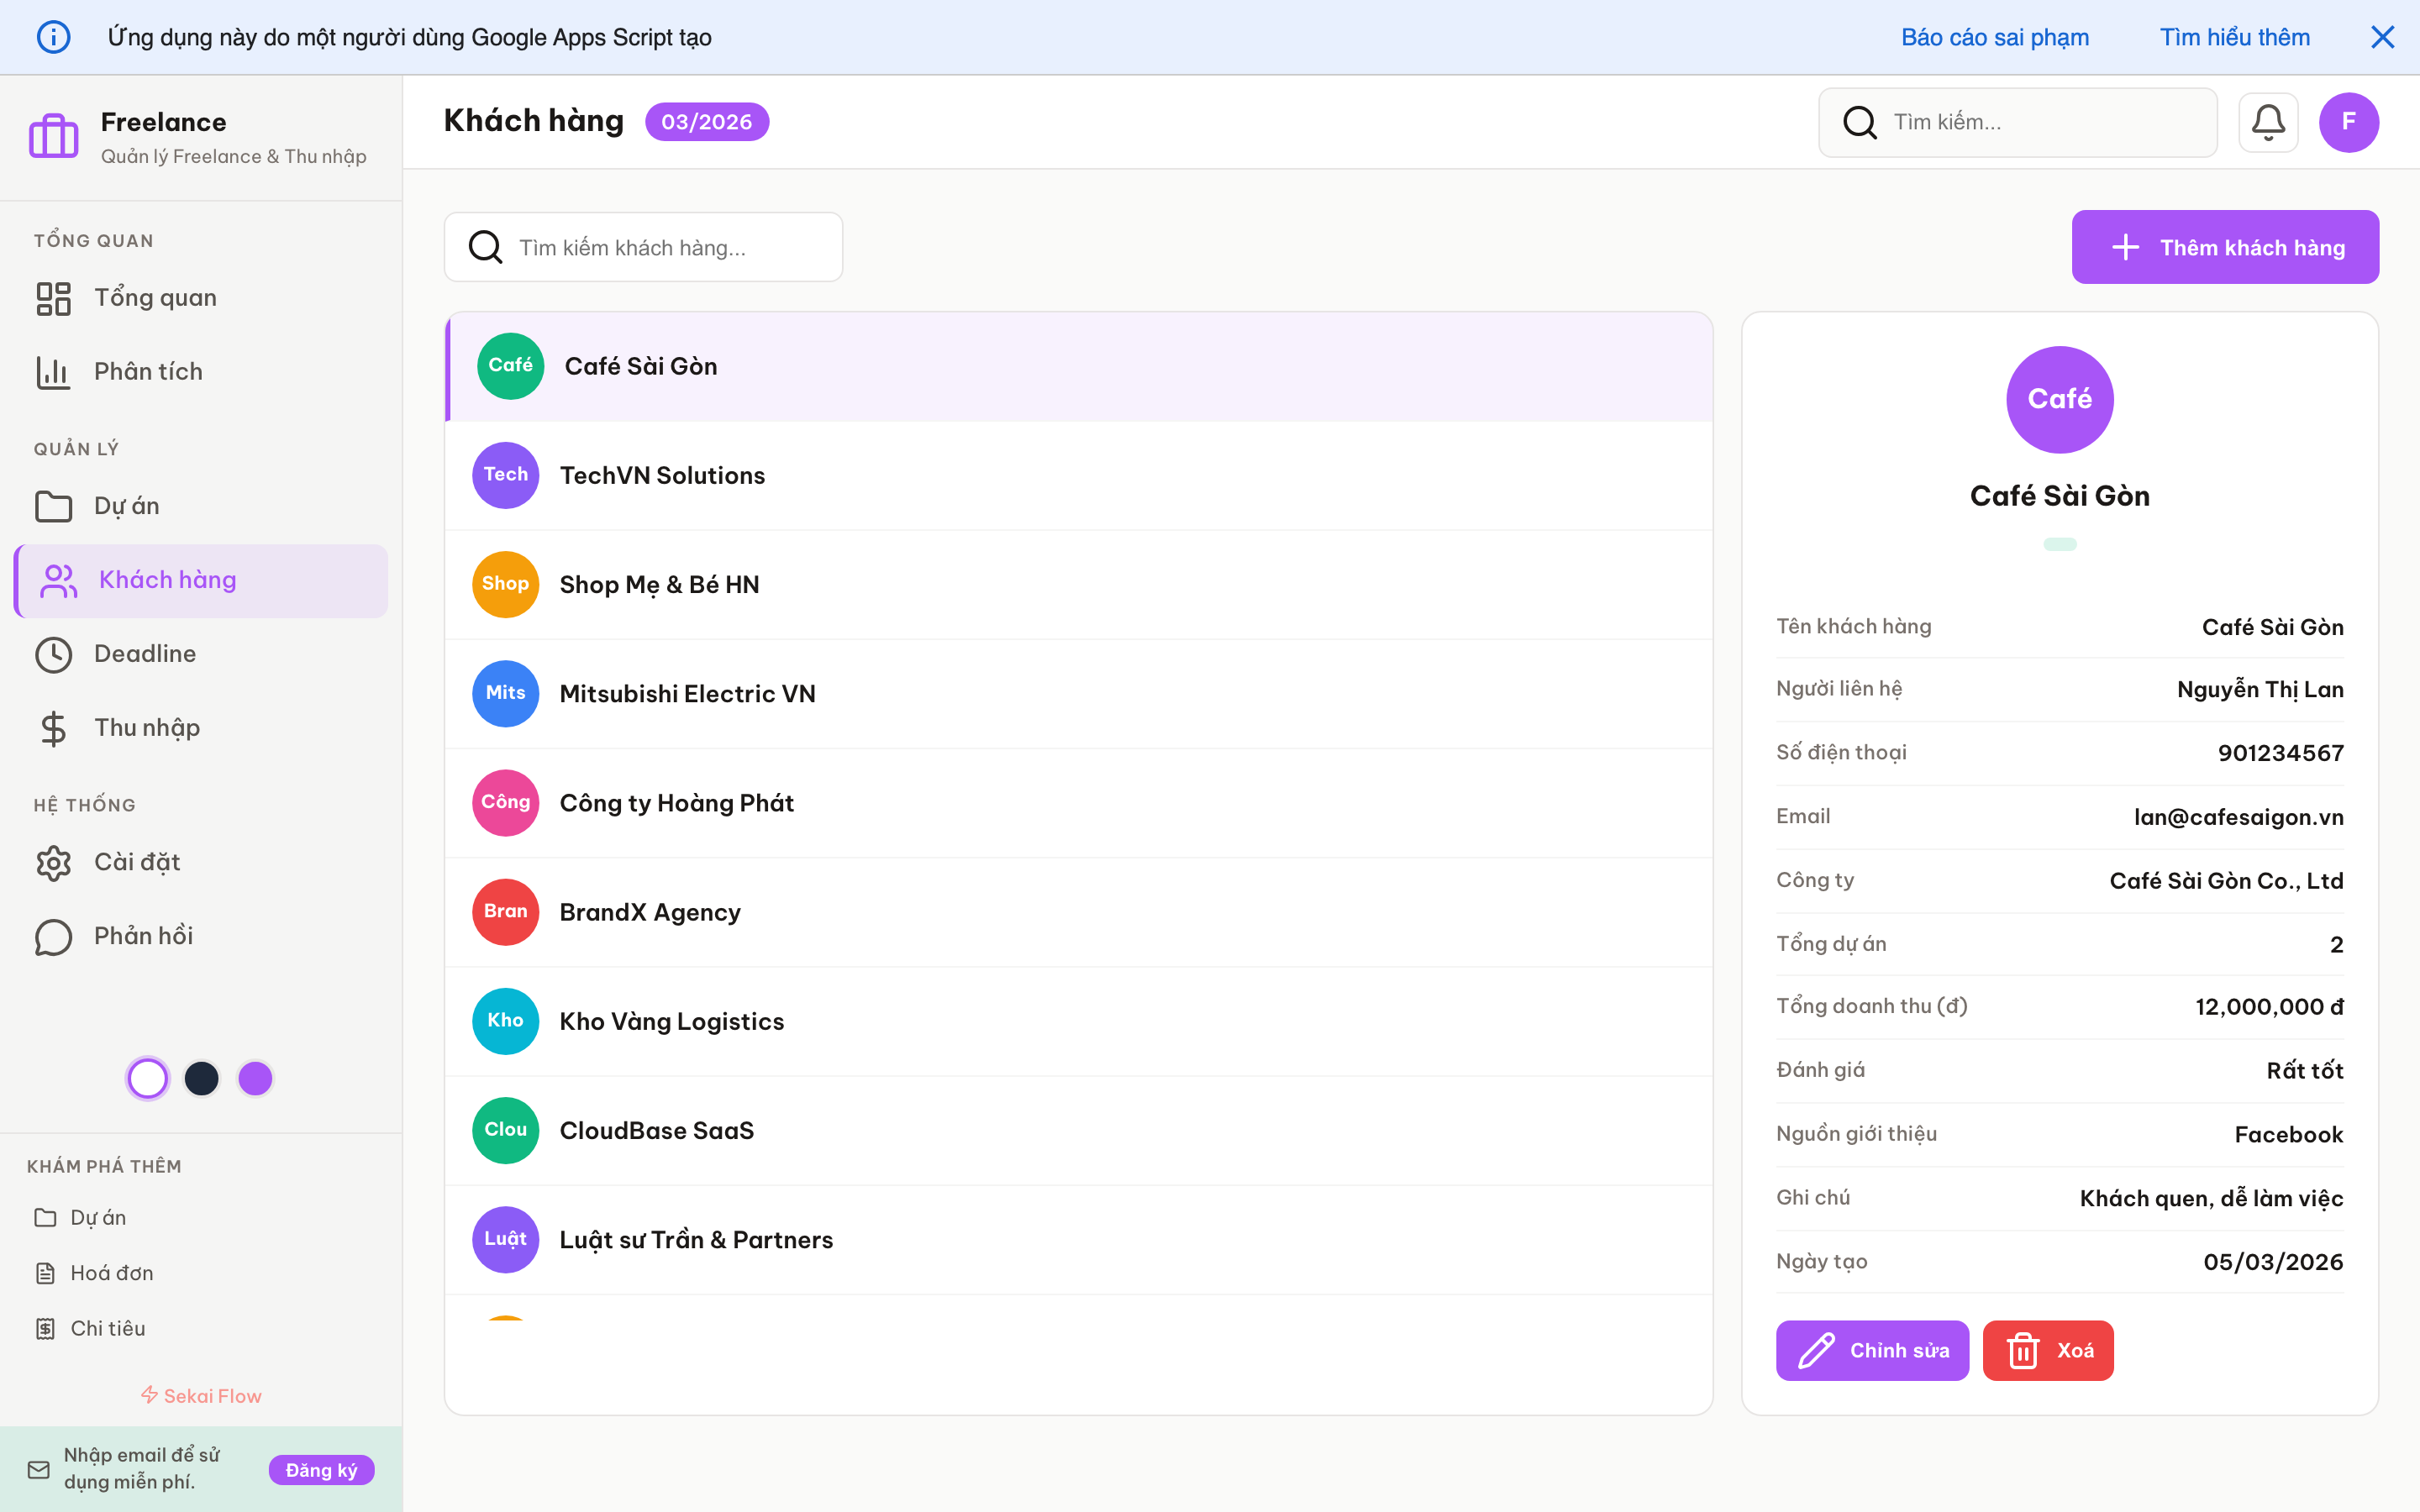Click the notification bell icon

2268,122
